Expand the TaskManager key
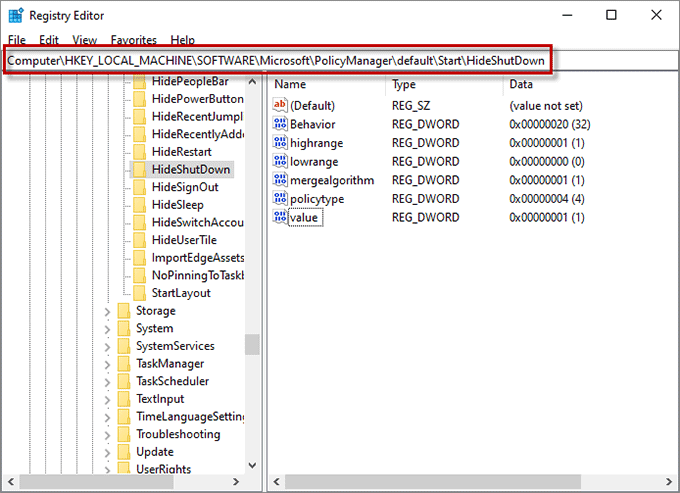 108,365
